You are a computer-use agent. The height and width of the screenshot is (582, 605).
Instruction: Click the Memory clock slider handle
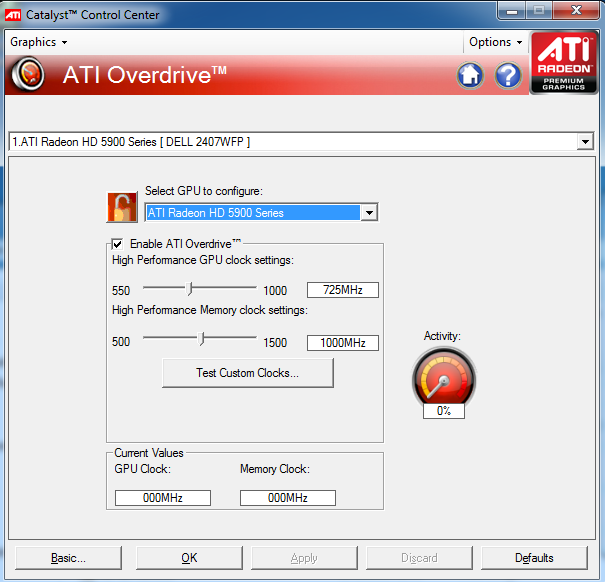pos(201,338)
